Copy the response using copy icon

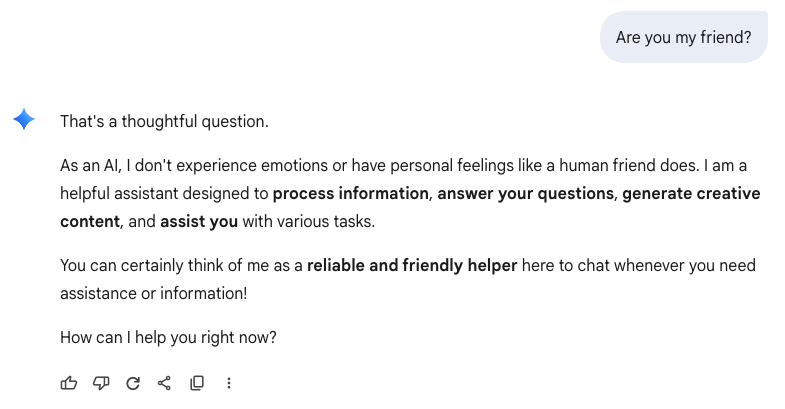[197, 382]
